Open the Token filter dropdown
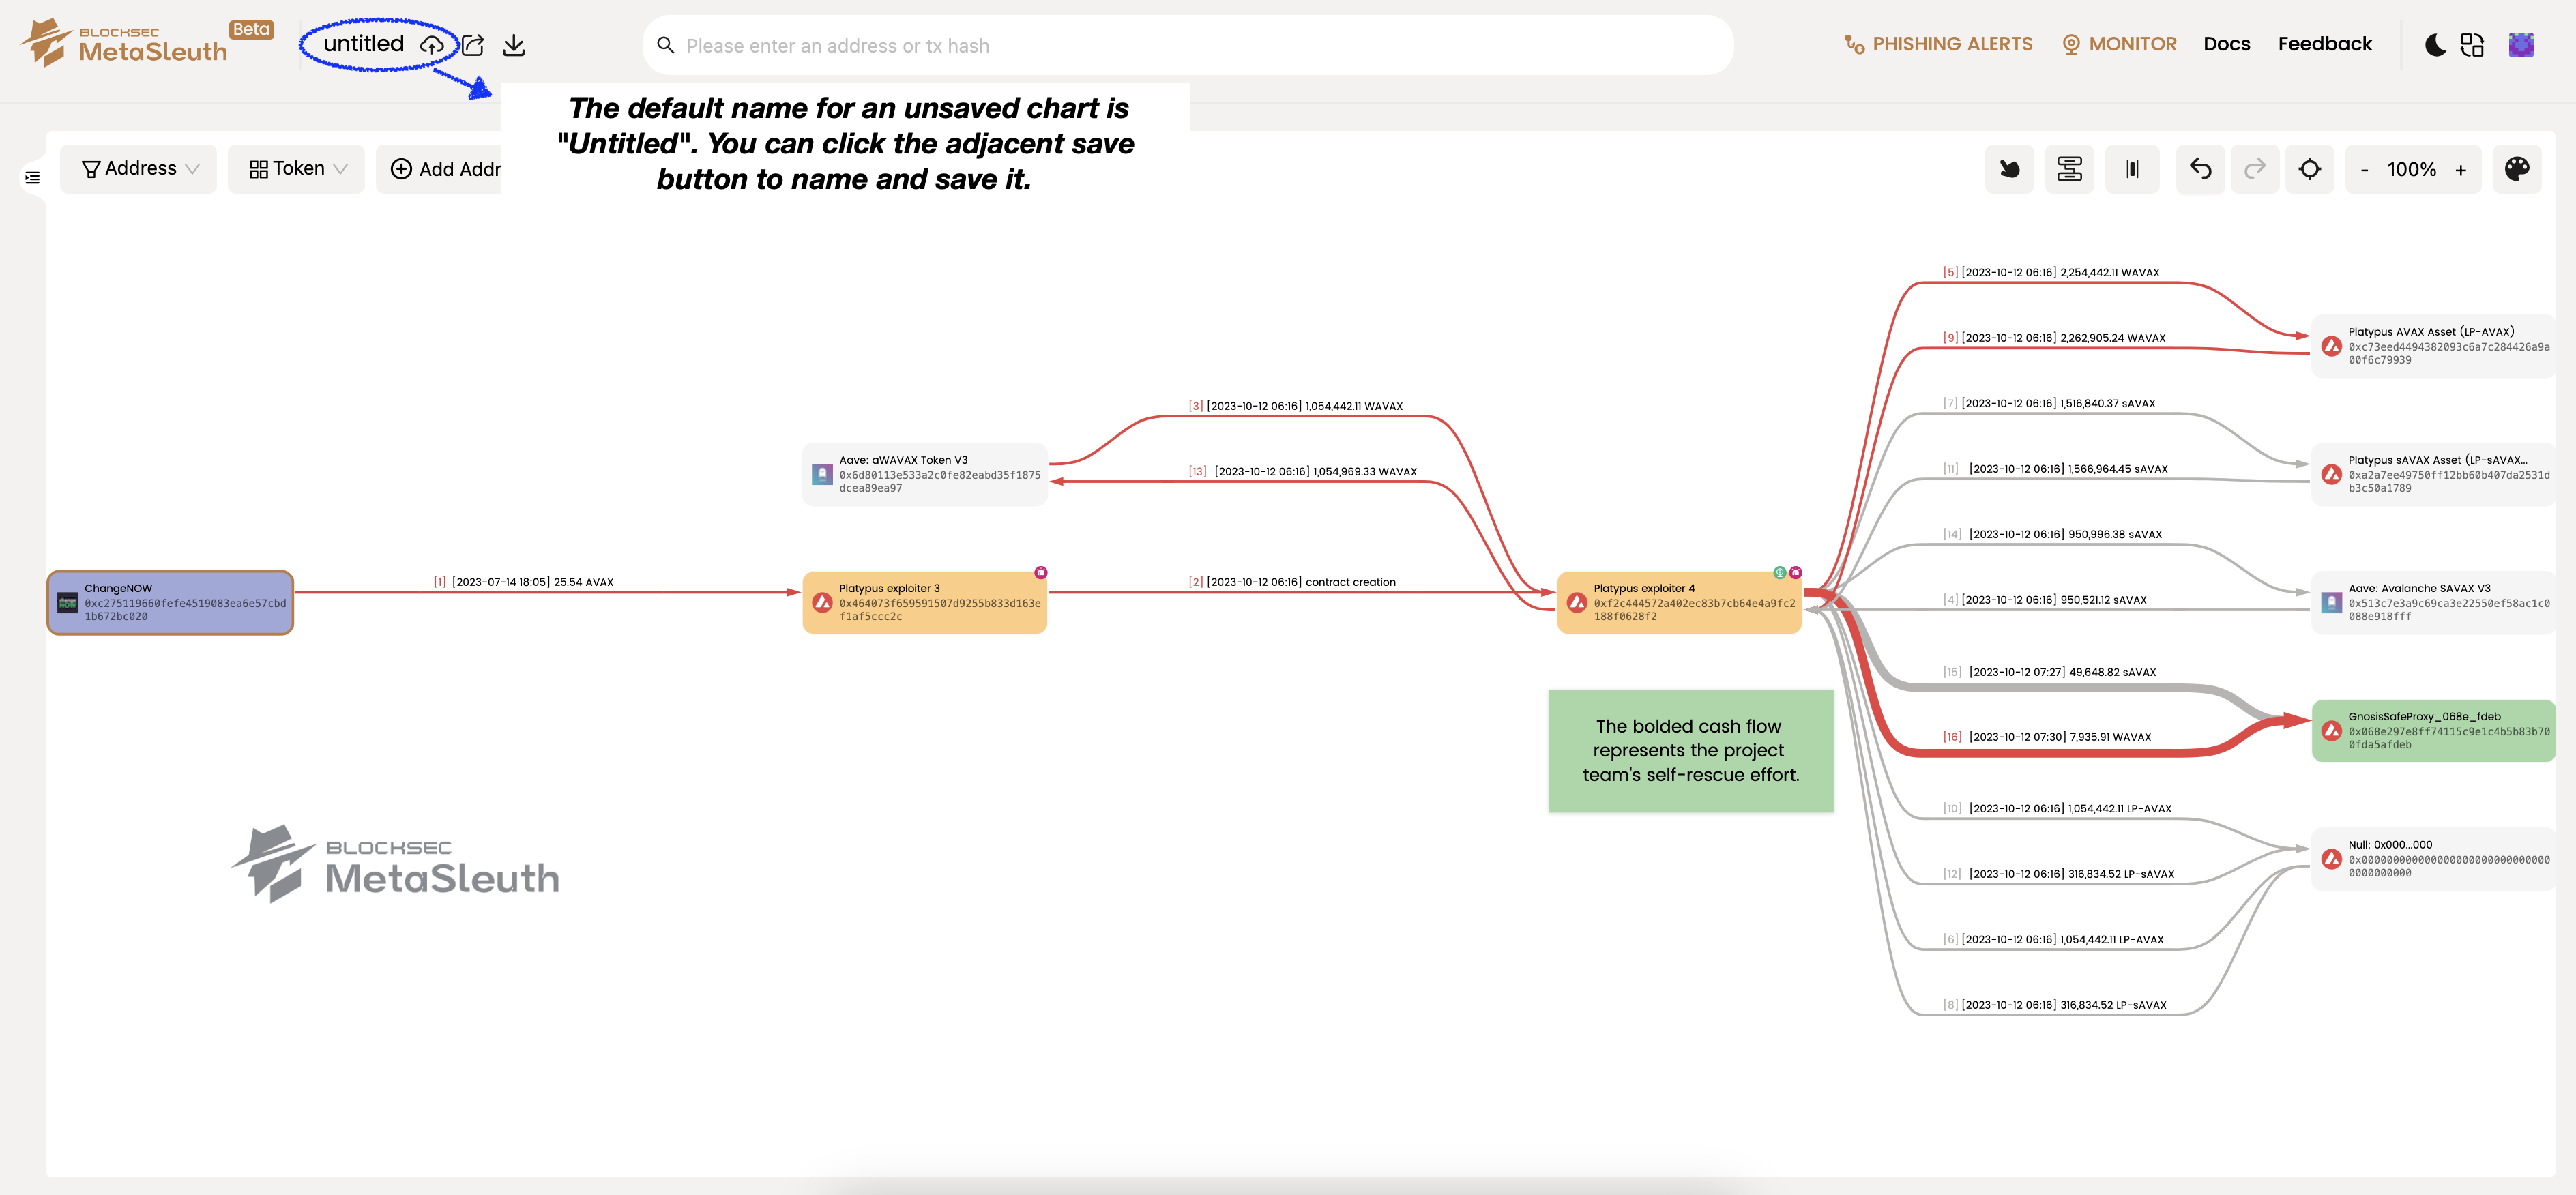 point(297,169)
